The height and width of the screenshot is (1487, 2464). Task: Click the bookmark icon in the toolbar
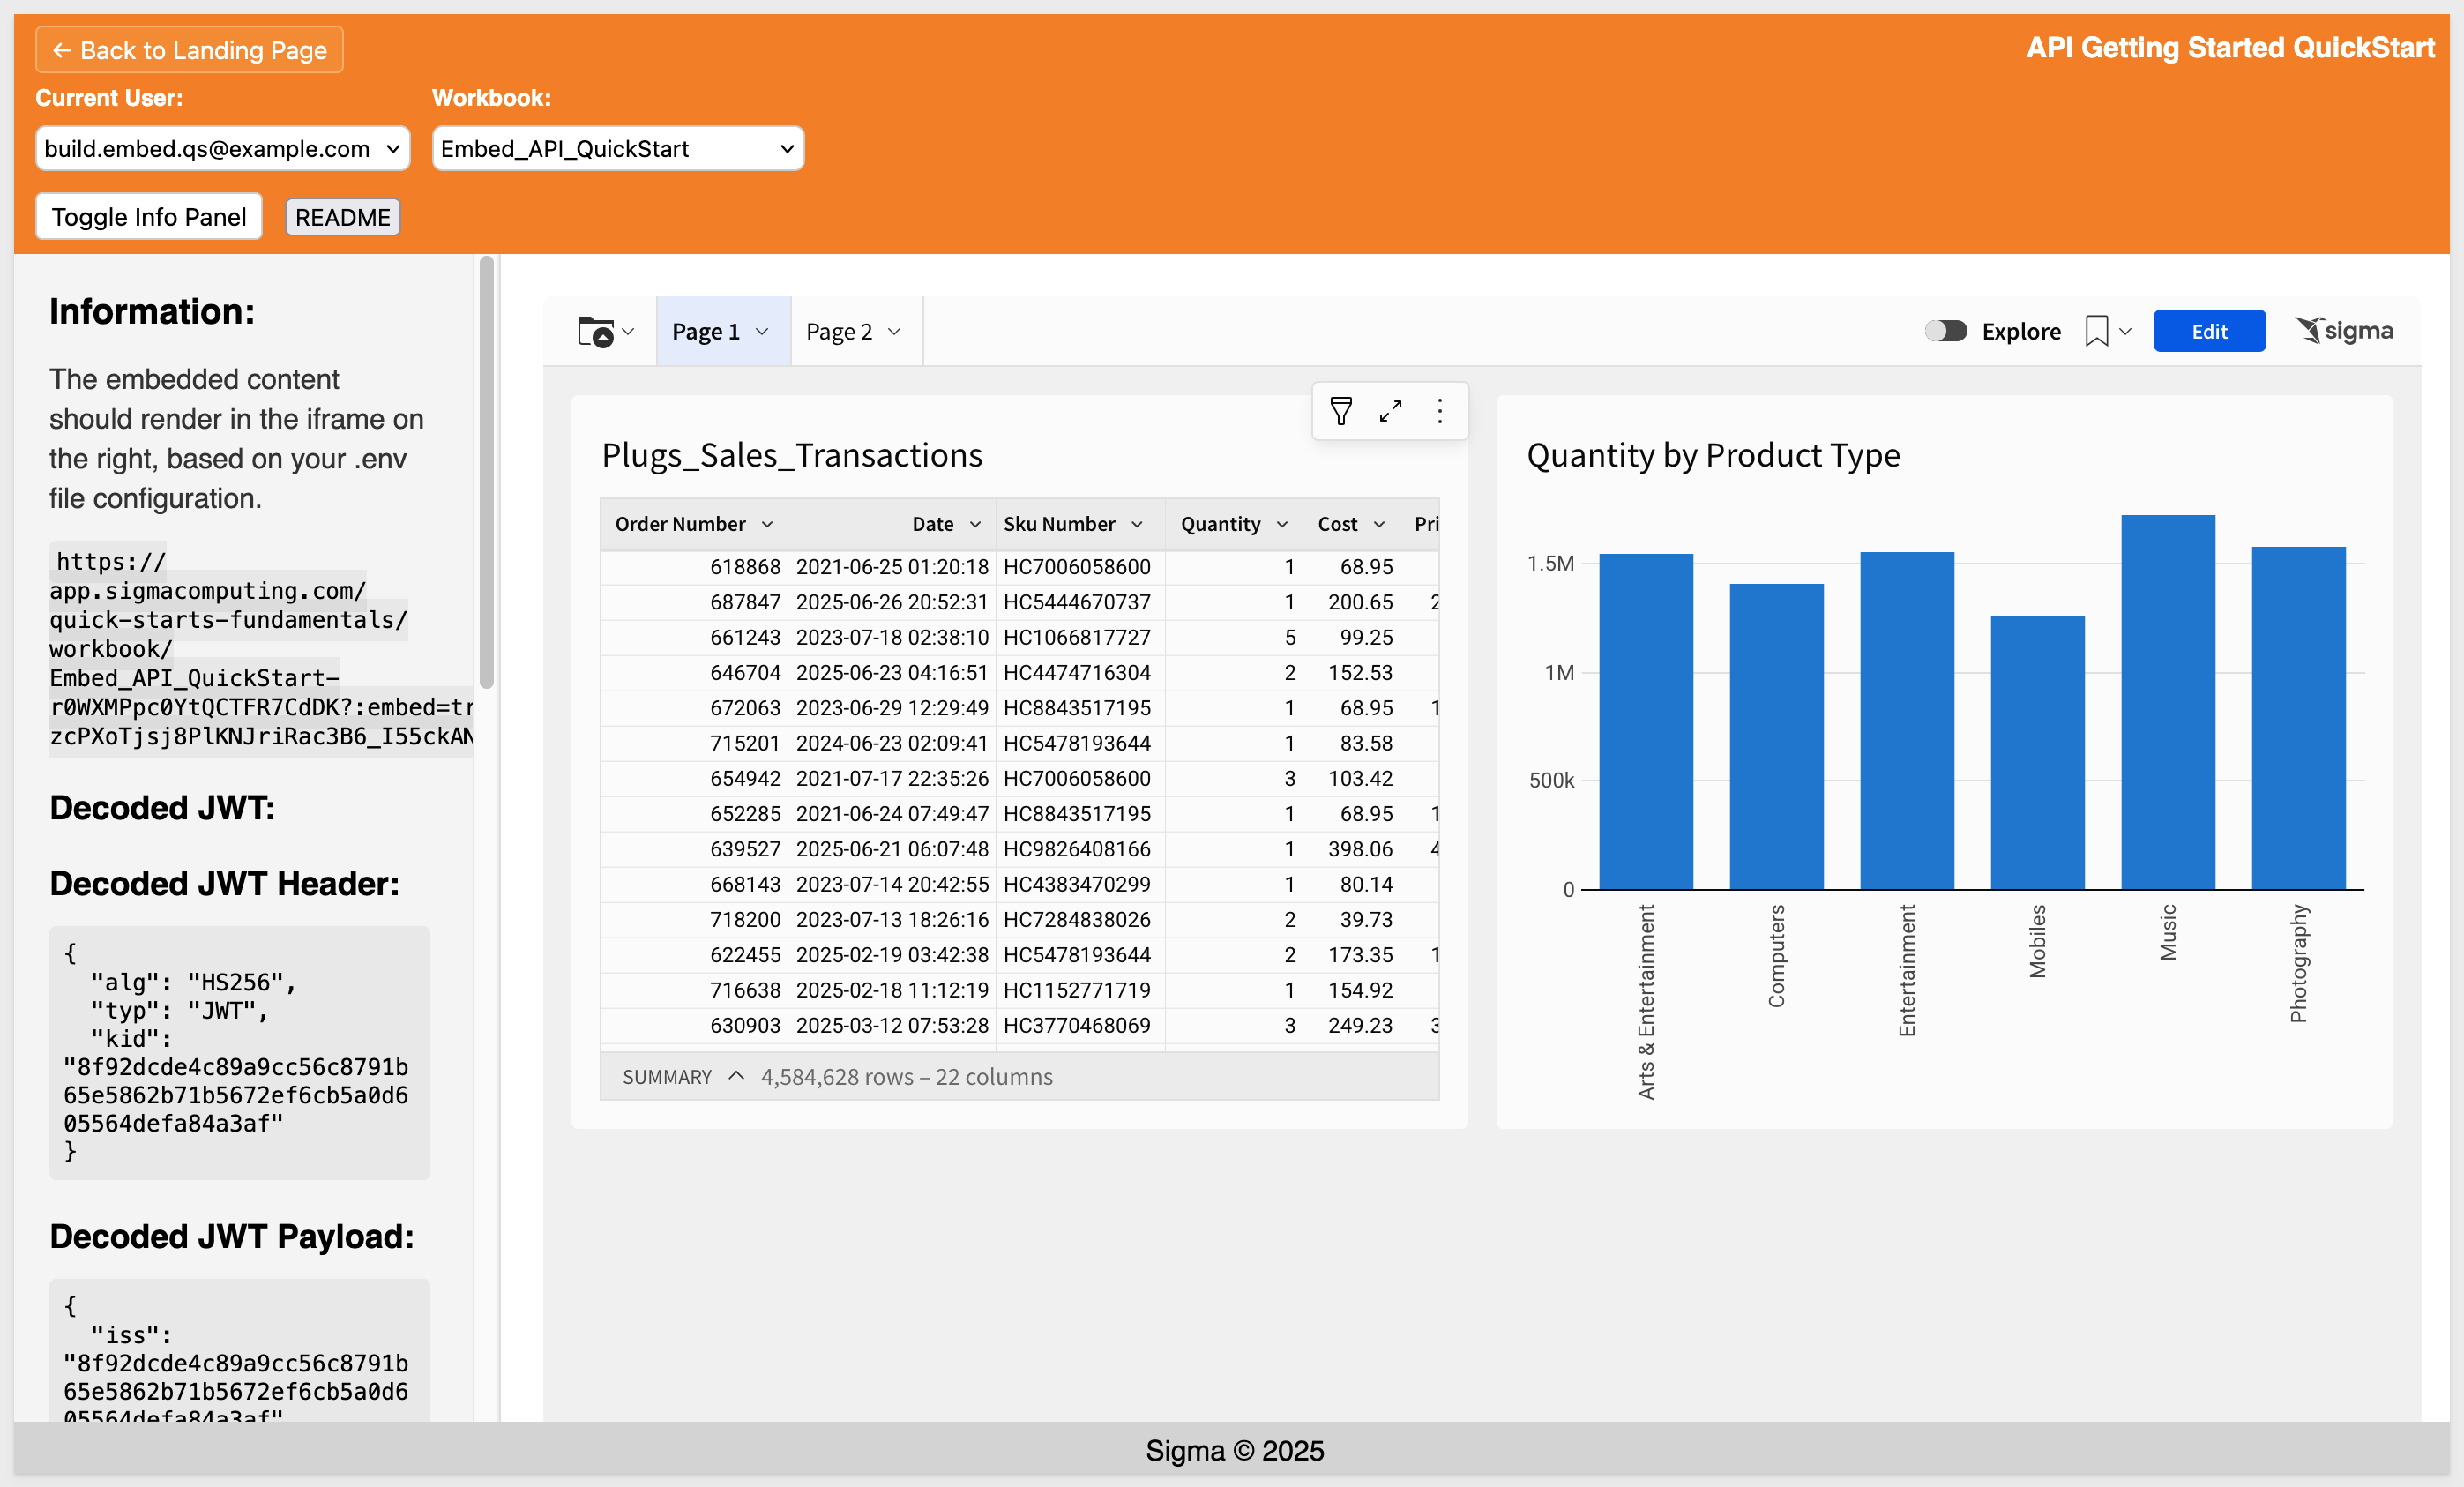[x=2097, y=331]
